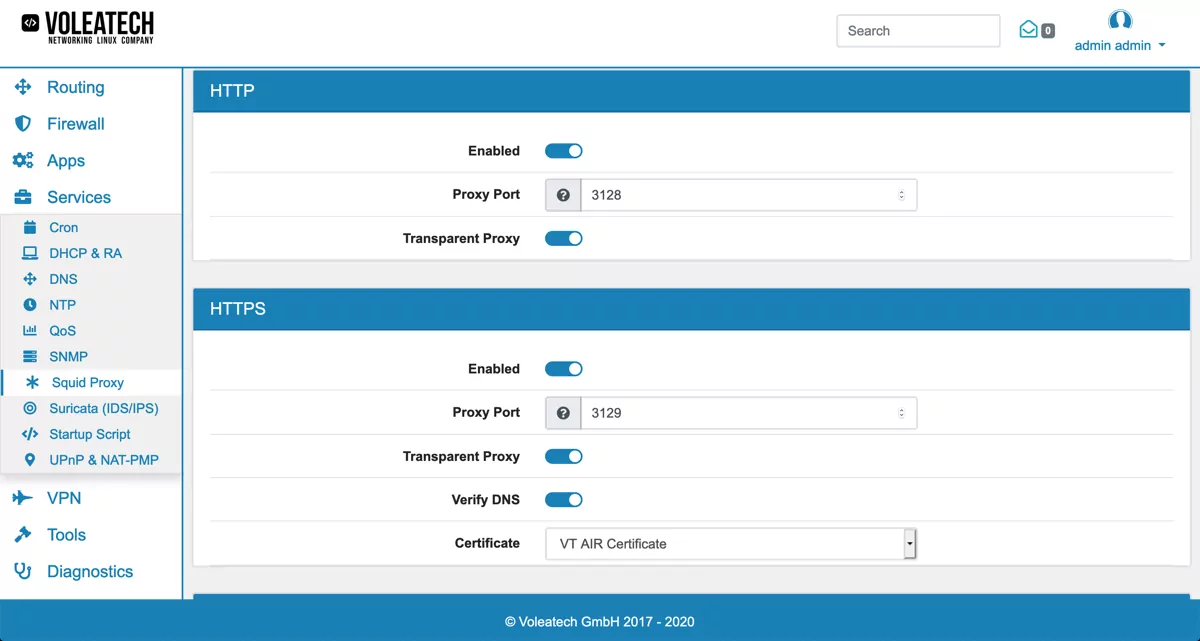Image resolution: width=1200 pixels, height=641 pixels.
Task: Open the VPN airplane icon
Action: tap(22, 497)
